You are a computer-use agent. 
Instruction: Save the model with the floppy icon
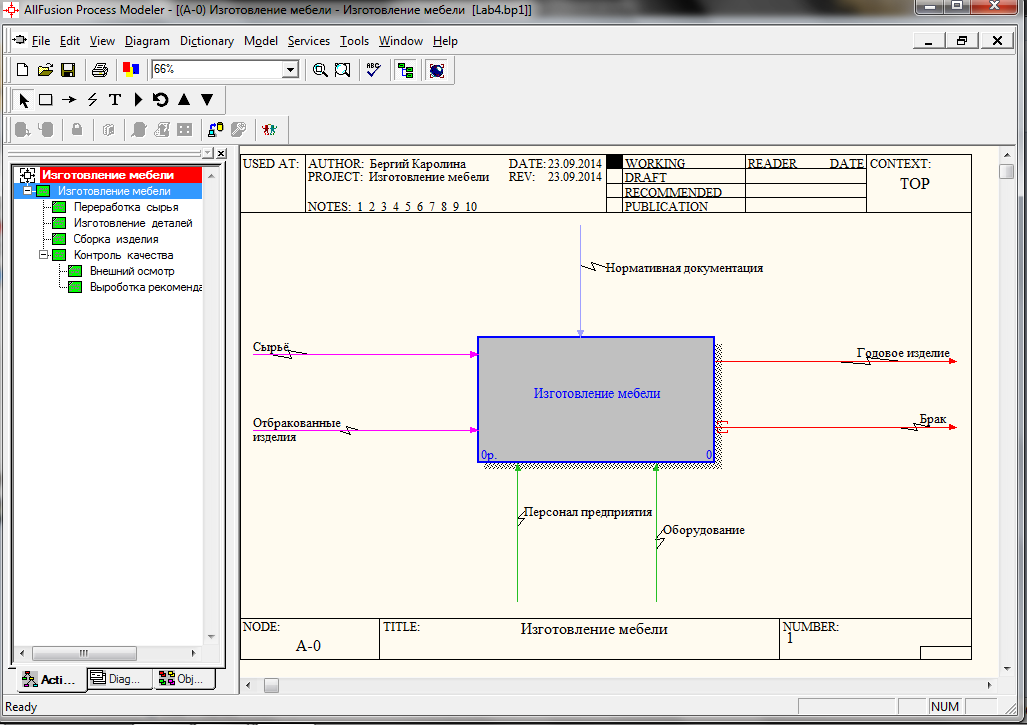click(x=68, y=69)
